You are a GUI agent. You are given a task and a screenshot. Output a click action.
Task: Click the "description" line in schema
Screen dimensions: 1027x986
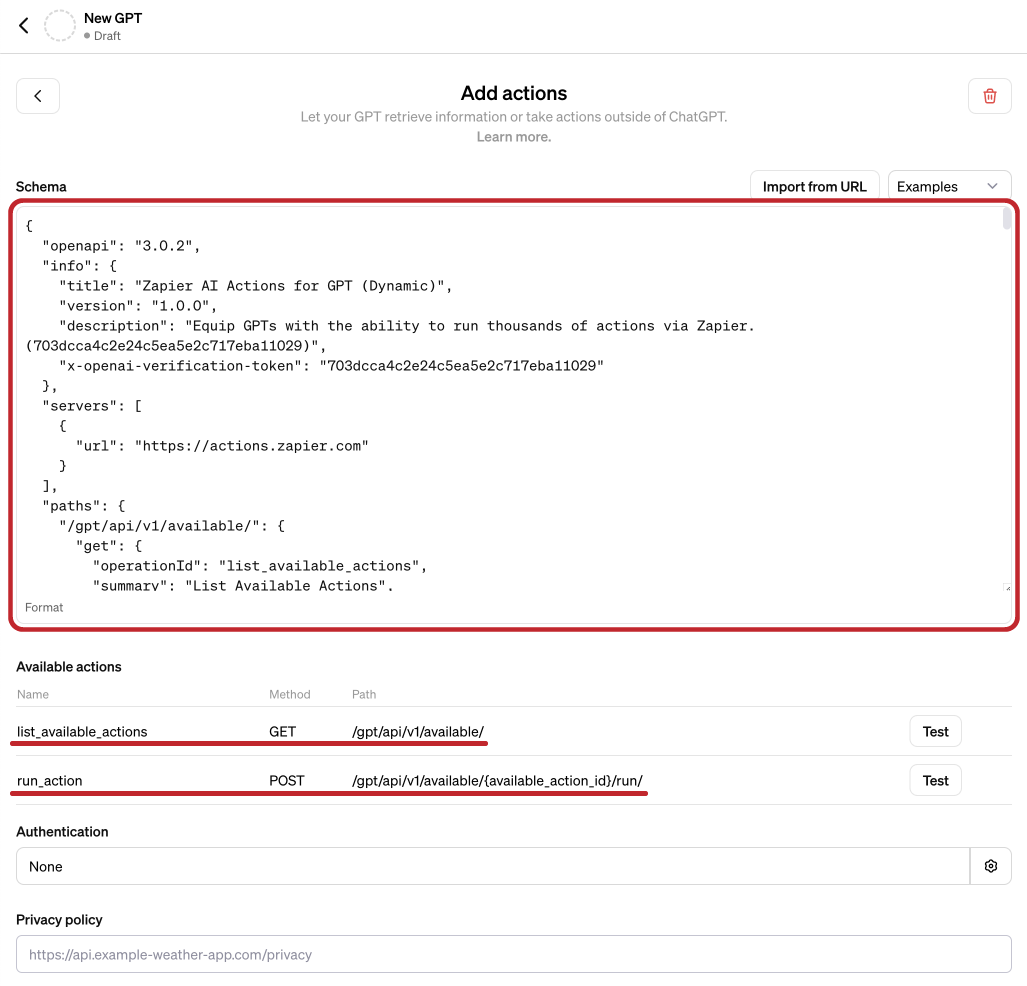point(407,326)
